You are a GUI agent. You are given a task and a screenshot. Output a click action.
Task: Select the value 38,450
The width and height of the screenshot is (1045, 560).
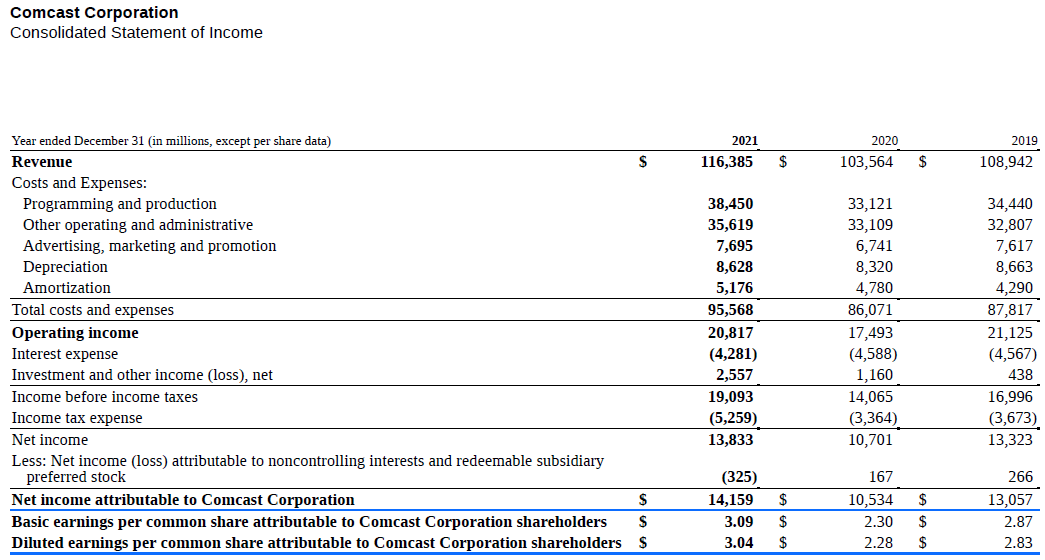[730, 204]
